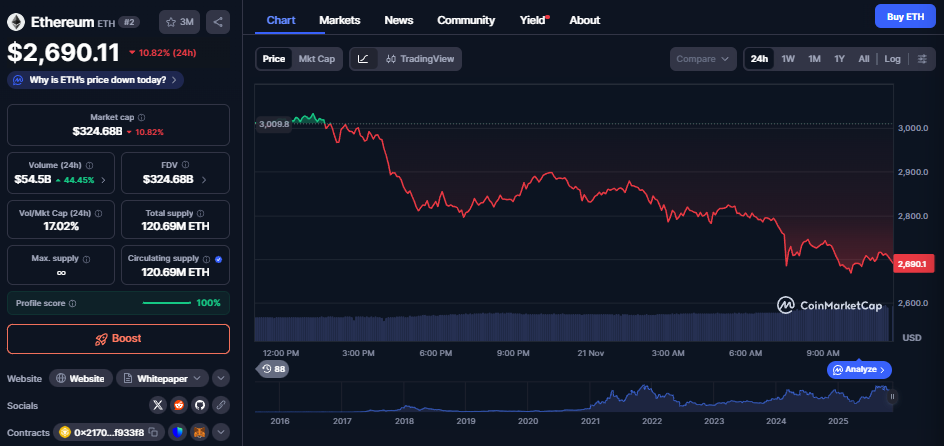This screenshot has height=446, width=944.
Task: Click the Profile score progress bar
Action: 166,303
